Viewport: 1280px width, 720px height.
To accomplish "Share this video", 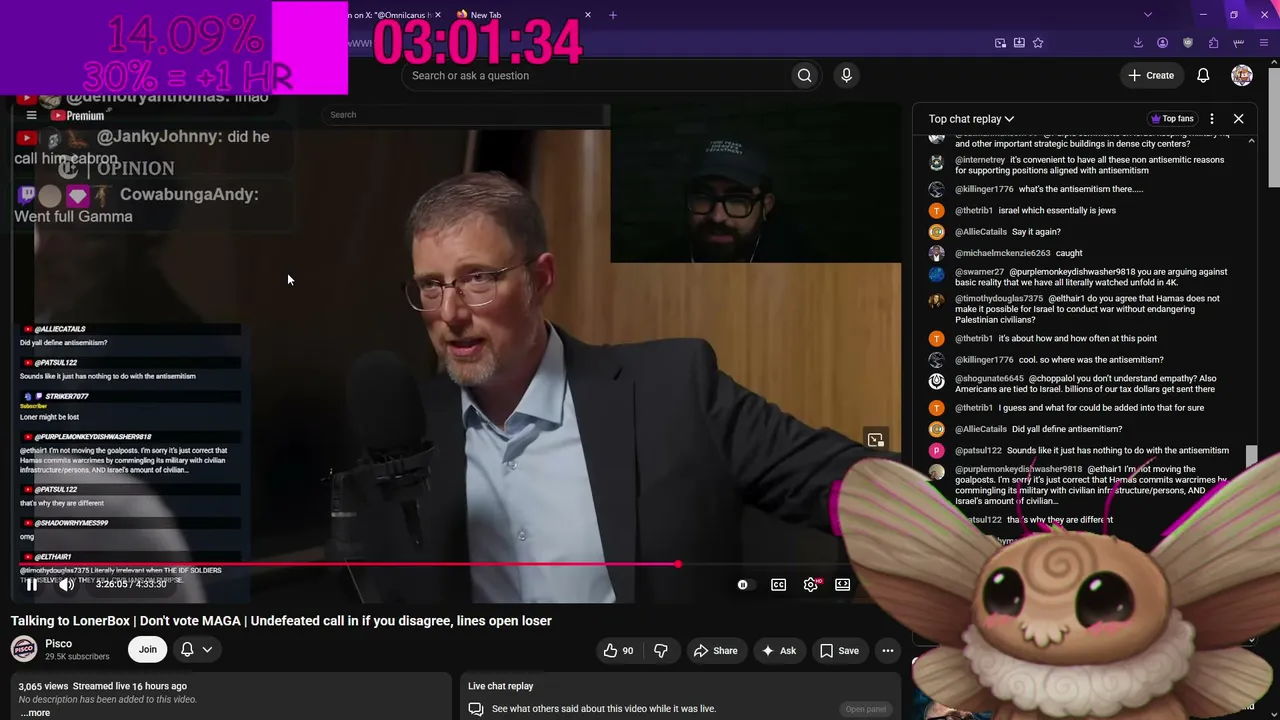I will click(x=716, y=650).
